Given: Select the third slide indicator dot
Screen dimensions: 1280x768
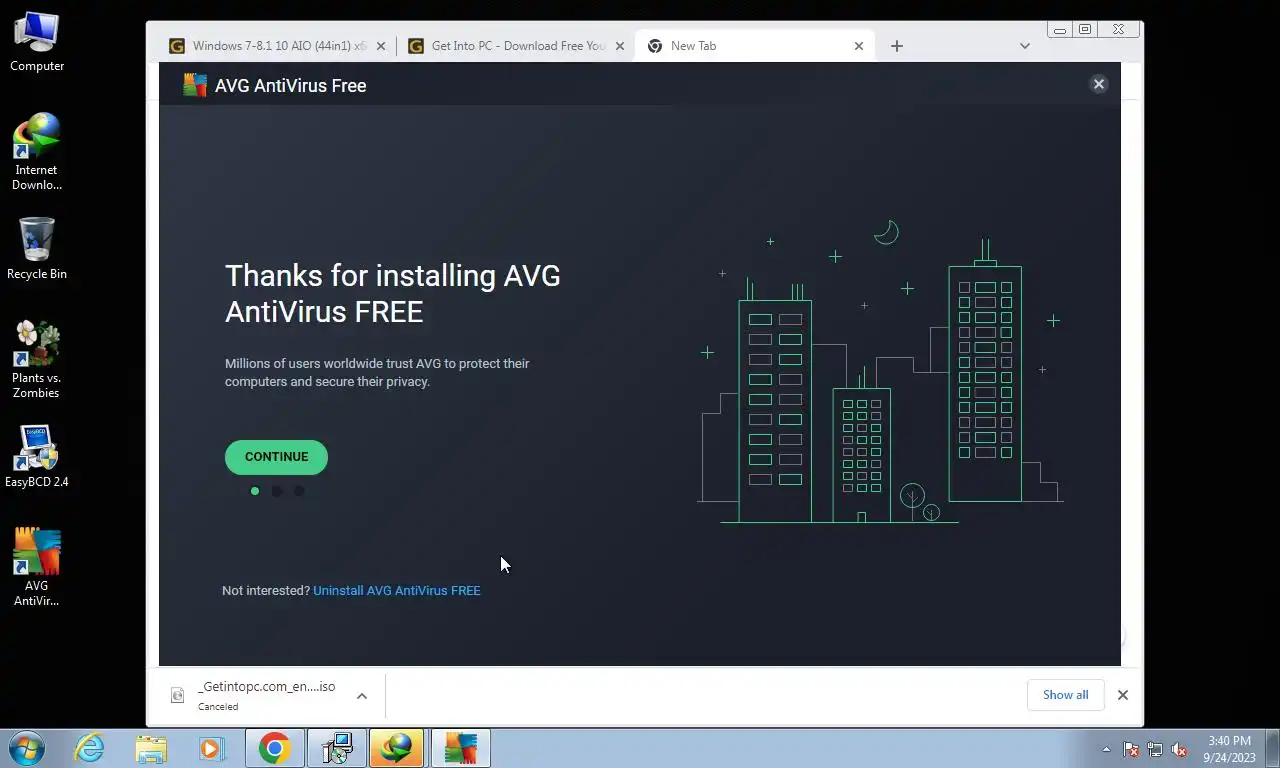Looking at the screenshot, I should (299, 491).
